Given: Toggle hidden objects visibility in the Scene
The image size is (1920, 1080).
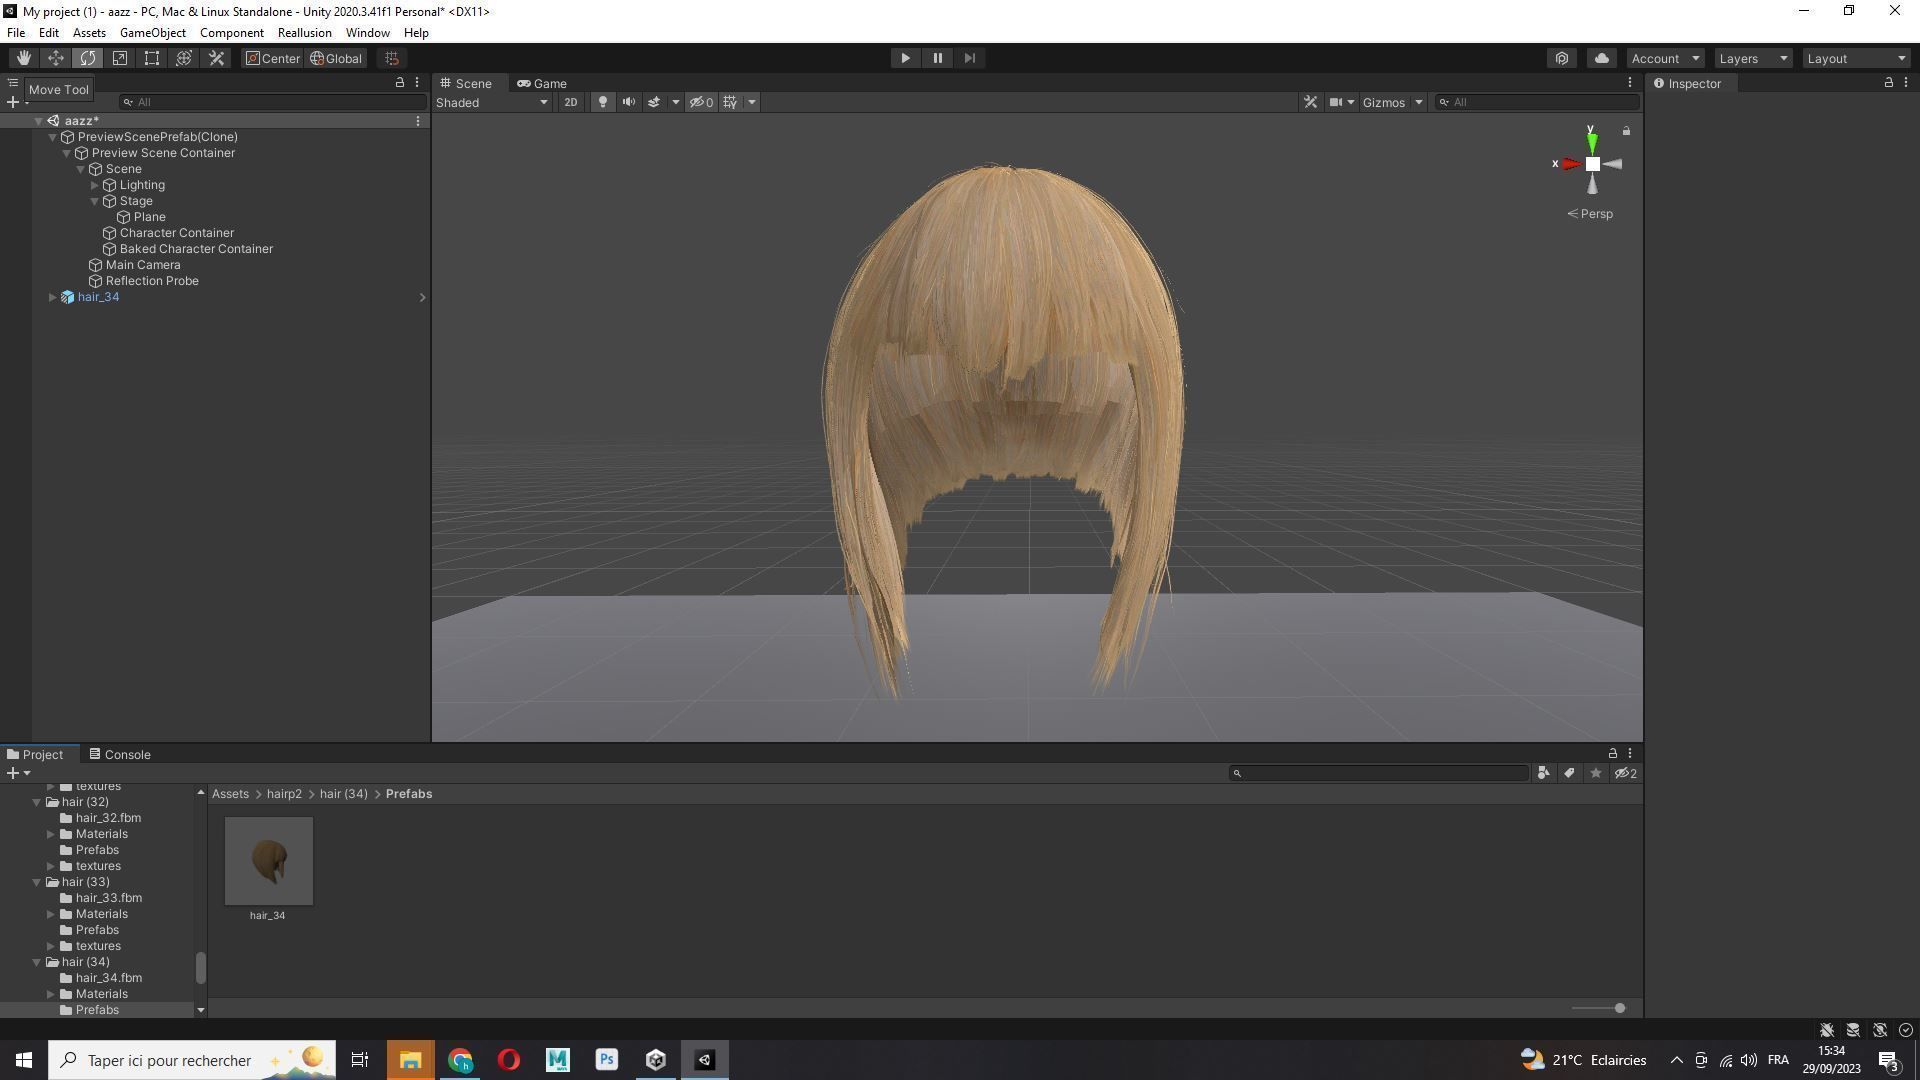Looking at the screenshot, I should coord(701,102).
